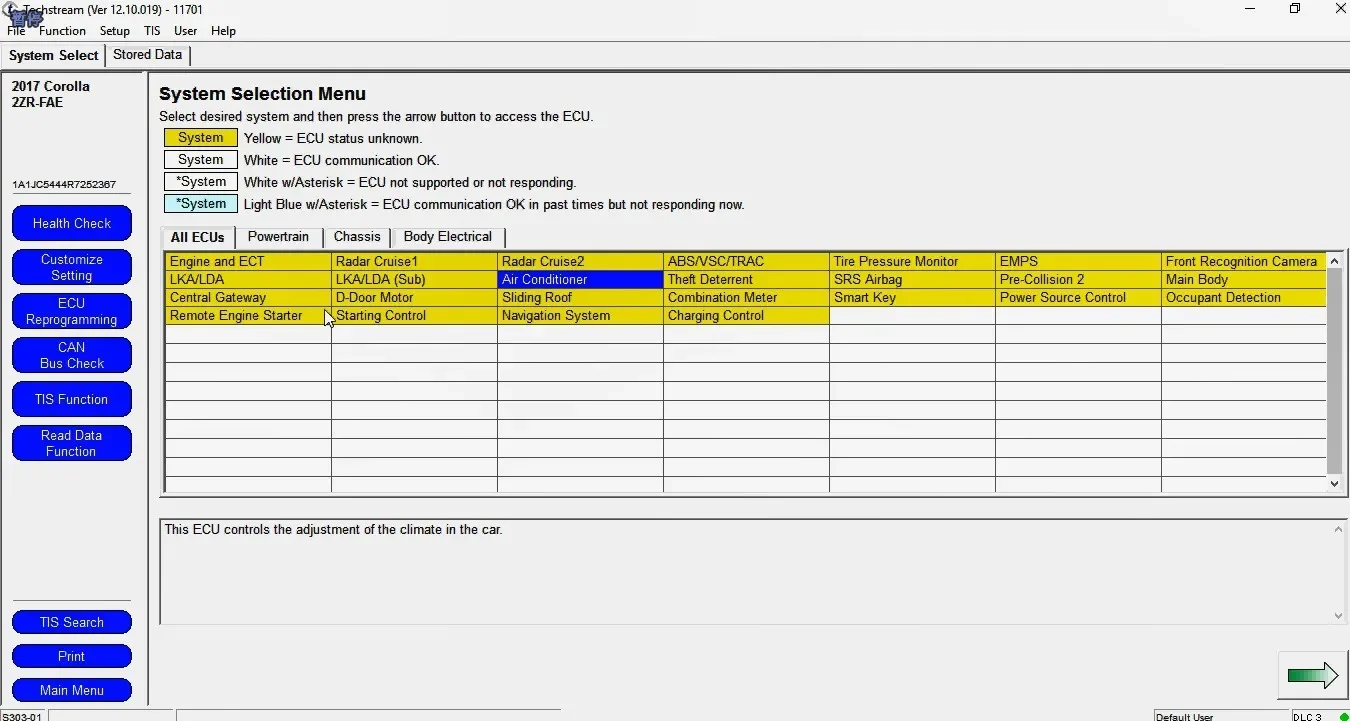
Task: Click the green arrow to access ECU
Action: (x=1312, y=675)
